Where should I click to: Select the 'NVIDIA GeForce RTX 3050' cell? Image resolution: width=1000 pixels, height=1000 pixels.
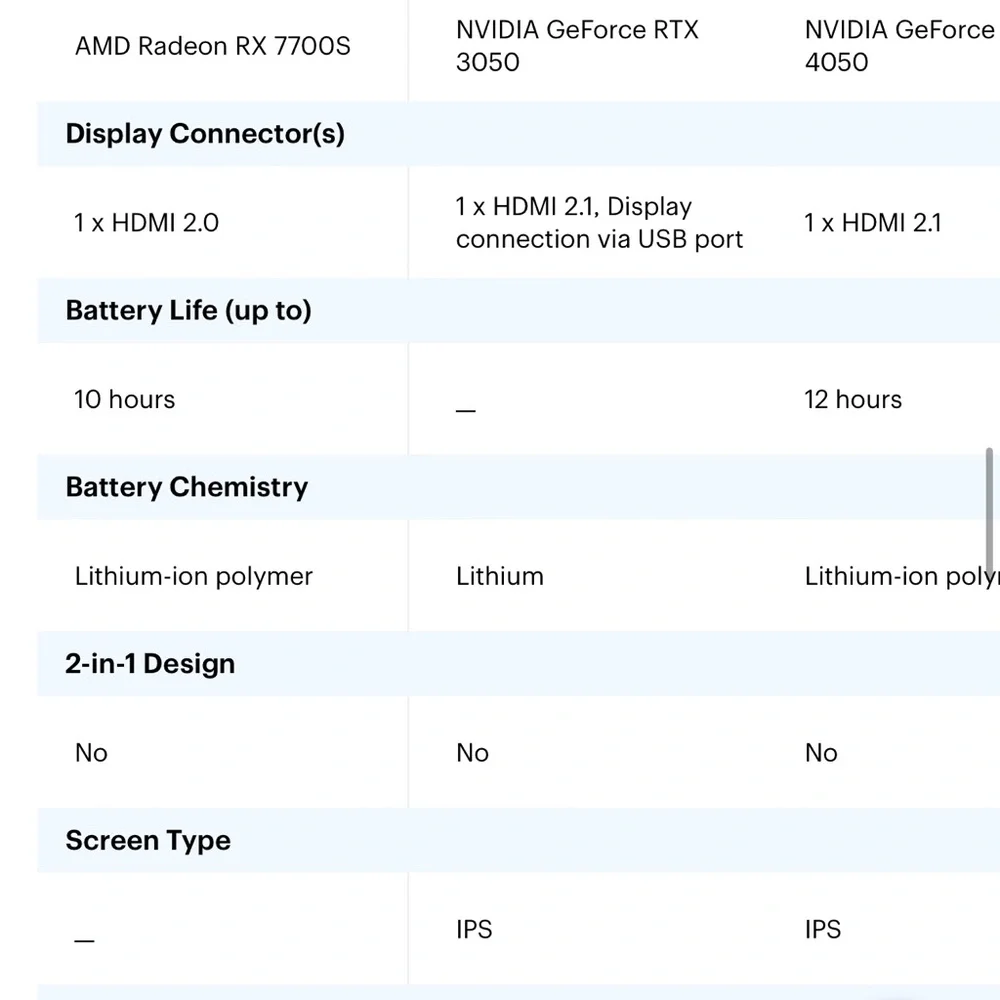[577, 46]
